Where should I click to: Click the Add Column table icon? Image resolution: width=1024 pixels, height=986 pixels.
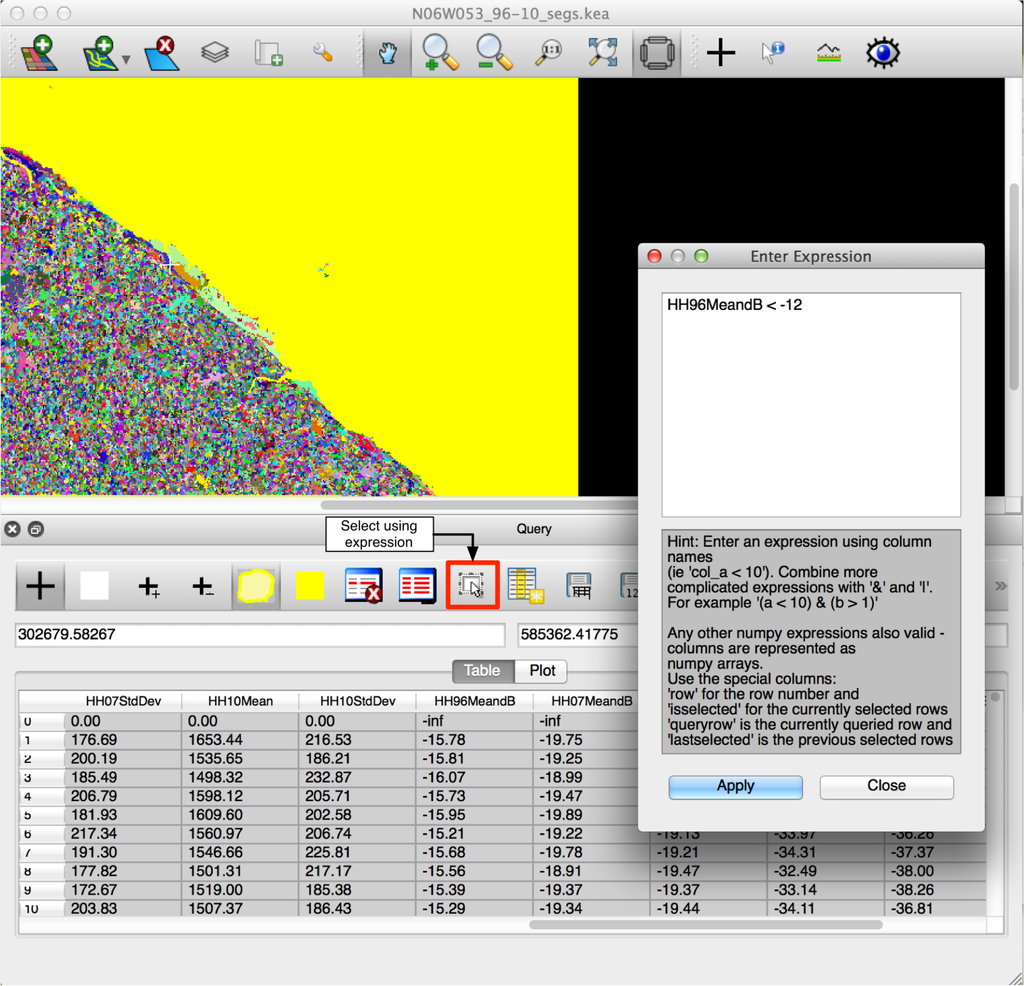(524, 585)
